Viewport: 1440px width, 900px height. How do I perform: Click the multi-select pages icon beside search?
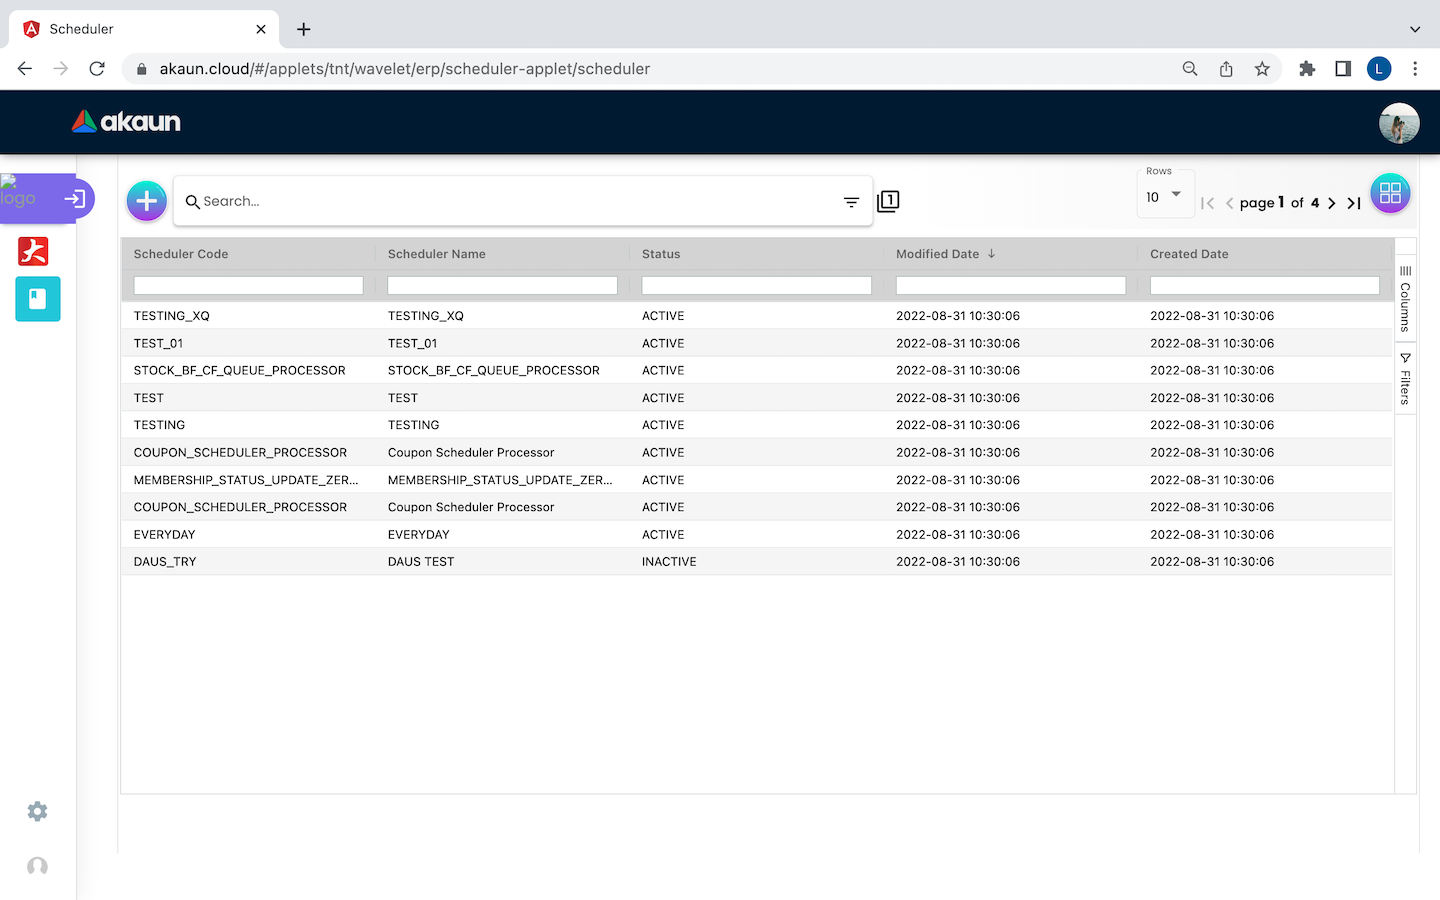[x=888, y=202]
